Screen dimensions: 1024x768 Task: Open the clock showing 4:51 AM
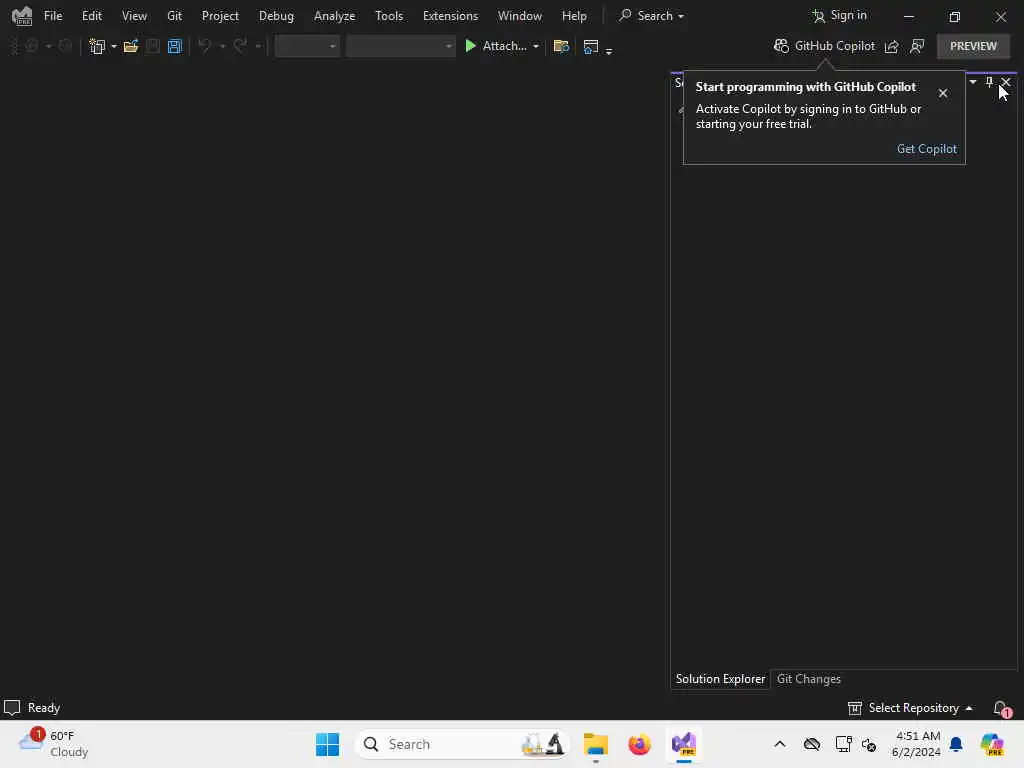916,744
